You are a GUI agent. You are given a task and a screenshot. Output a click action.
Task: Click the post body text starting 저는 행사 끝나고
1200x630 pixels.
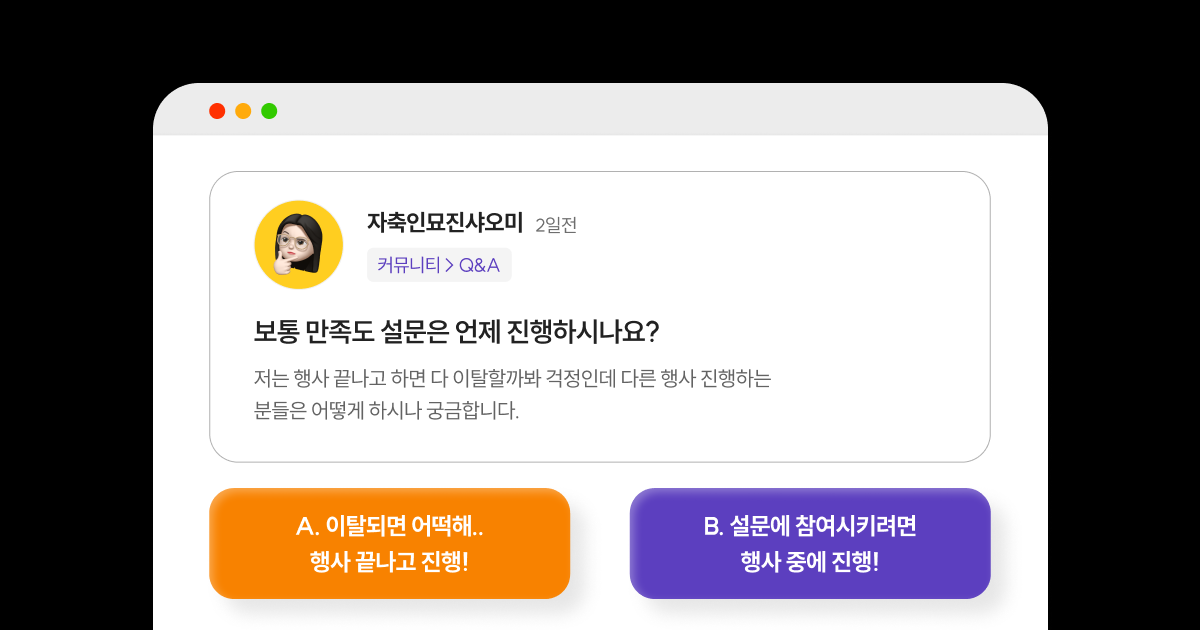[x=513, y=379]
